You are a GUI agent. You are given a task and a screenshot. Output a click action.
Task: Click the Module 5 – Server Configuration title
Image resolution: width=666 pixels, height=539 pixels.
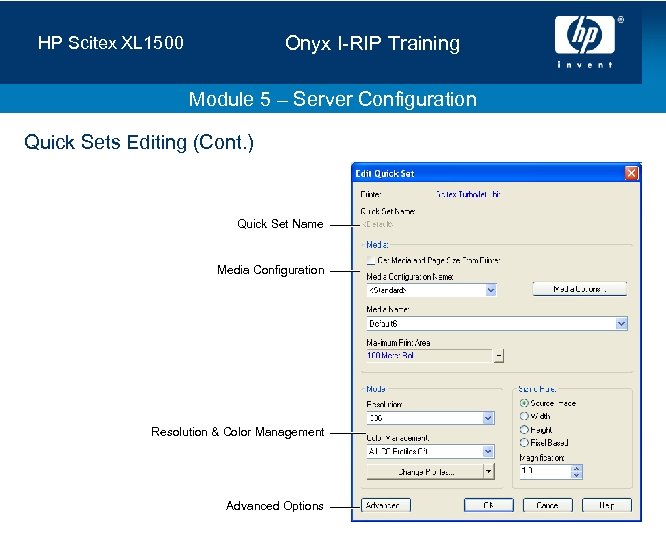(x=333, y=99)
